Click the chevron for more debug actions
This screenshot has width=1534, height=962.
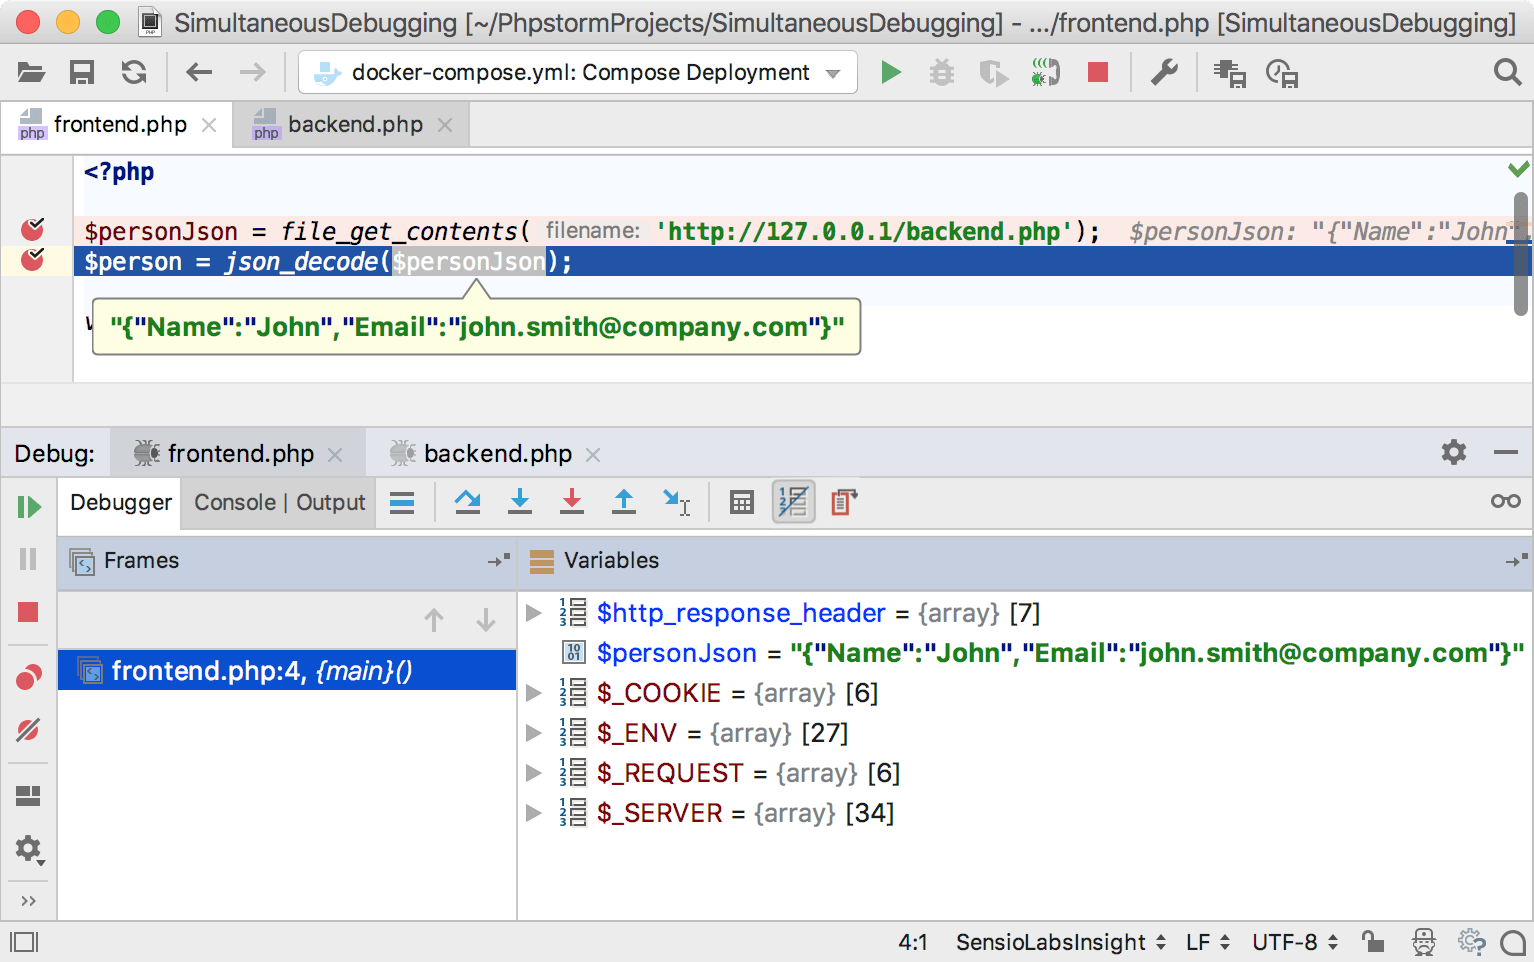point(28,899)
